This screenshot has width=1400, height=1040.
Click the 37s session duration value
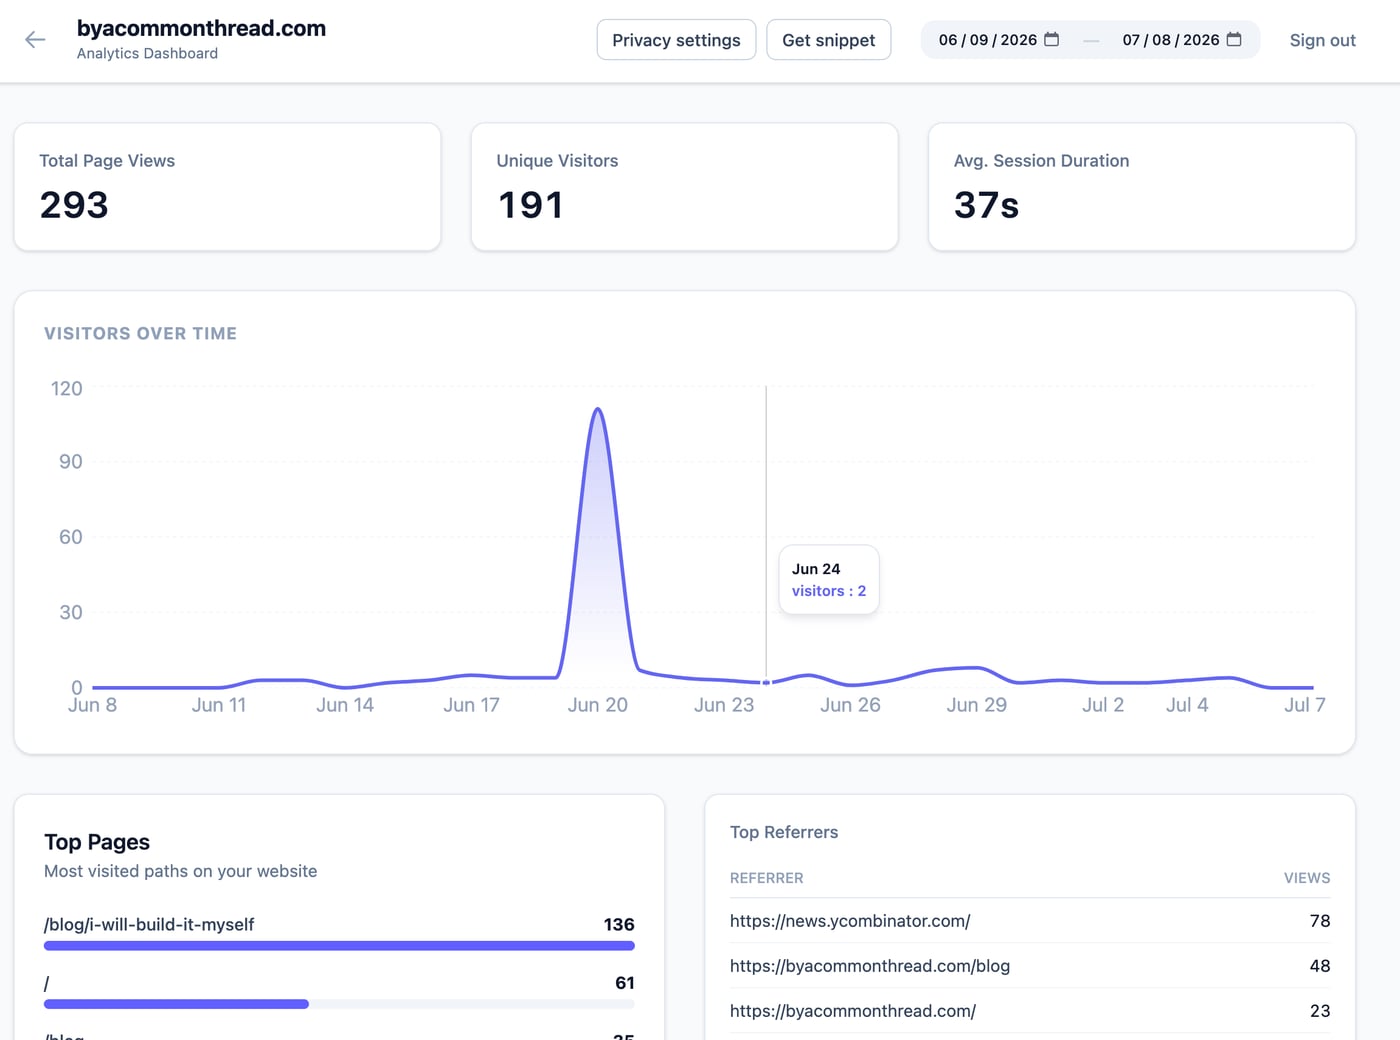(986, 205)
